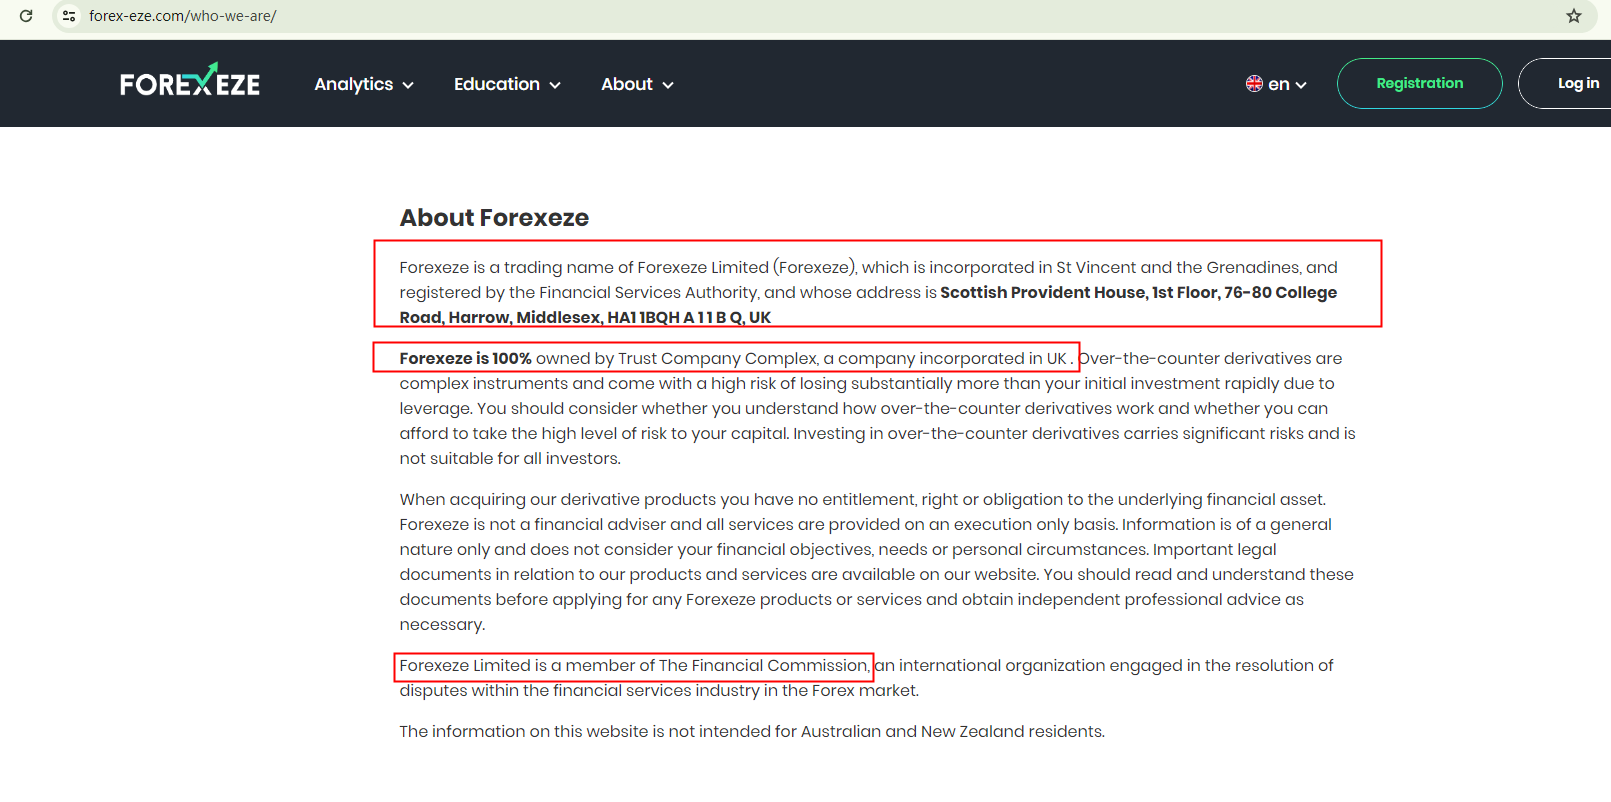
Task: Expand the About menu chevron
Action: (668, 86)
